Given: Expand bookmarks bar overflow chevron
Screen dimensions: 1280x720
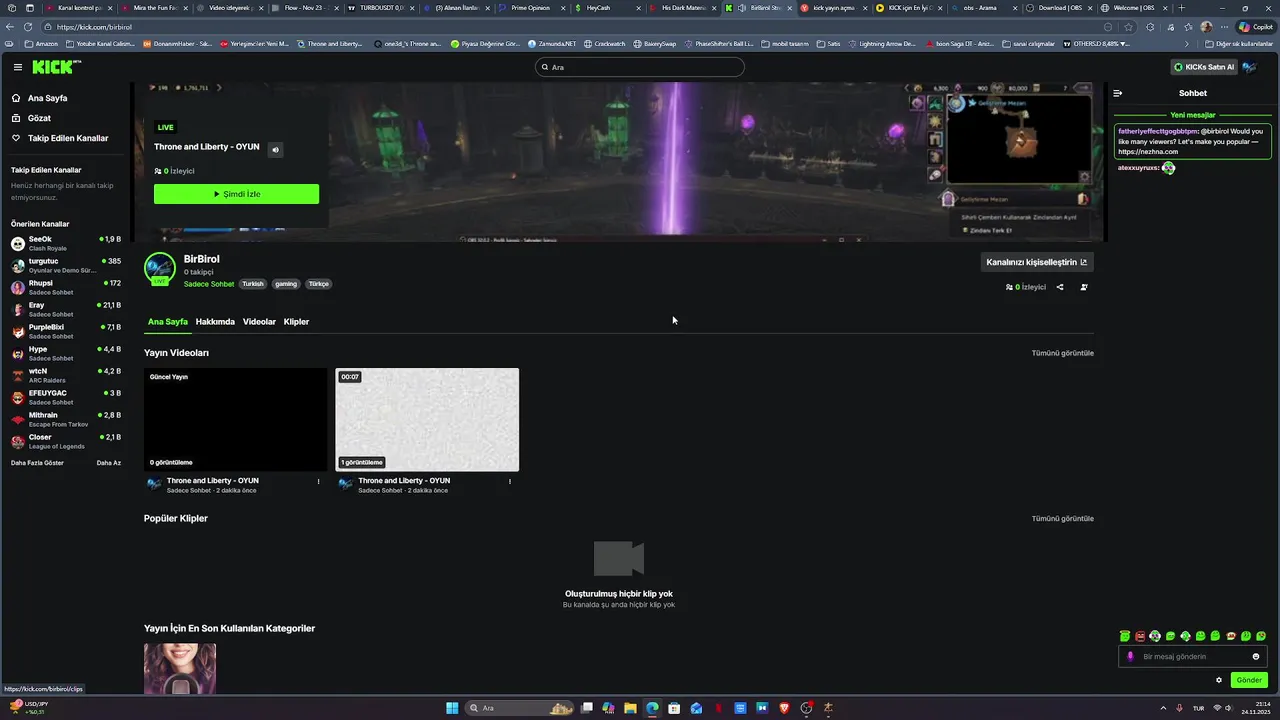Looking at the screenshot, I should (x=1187, y=44).
